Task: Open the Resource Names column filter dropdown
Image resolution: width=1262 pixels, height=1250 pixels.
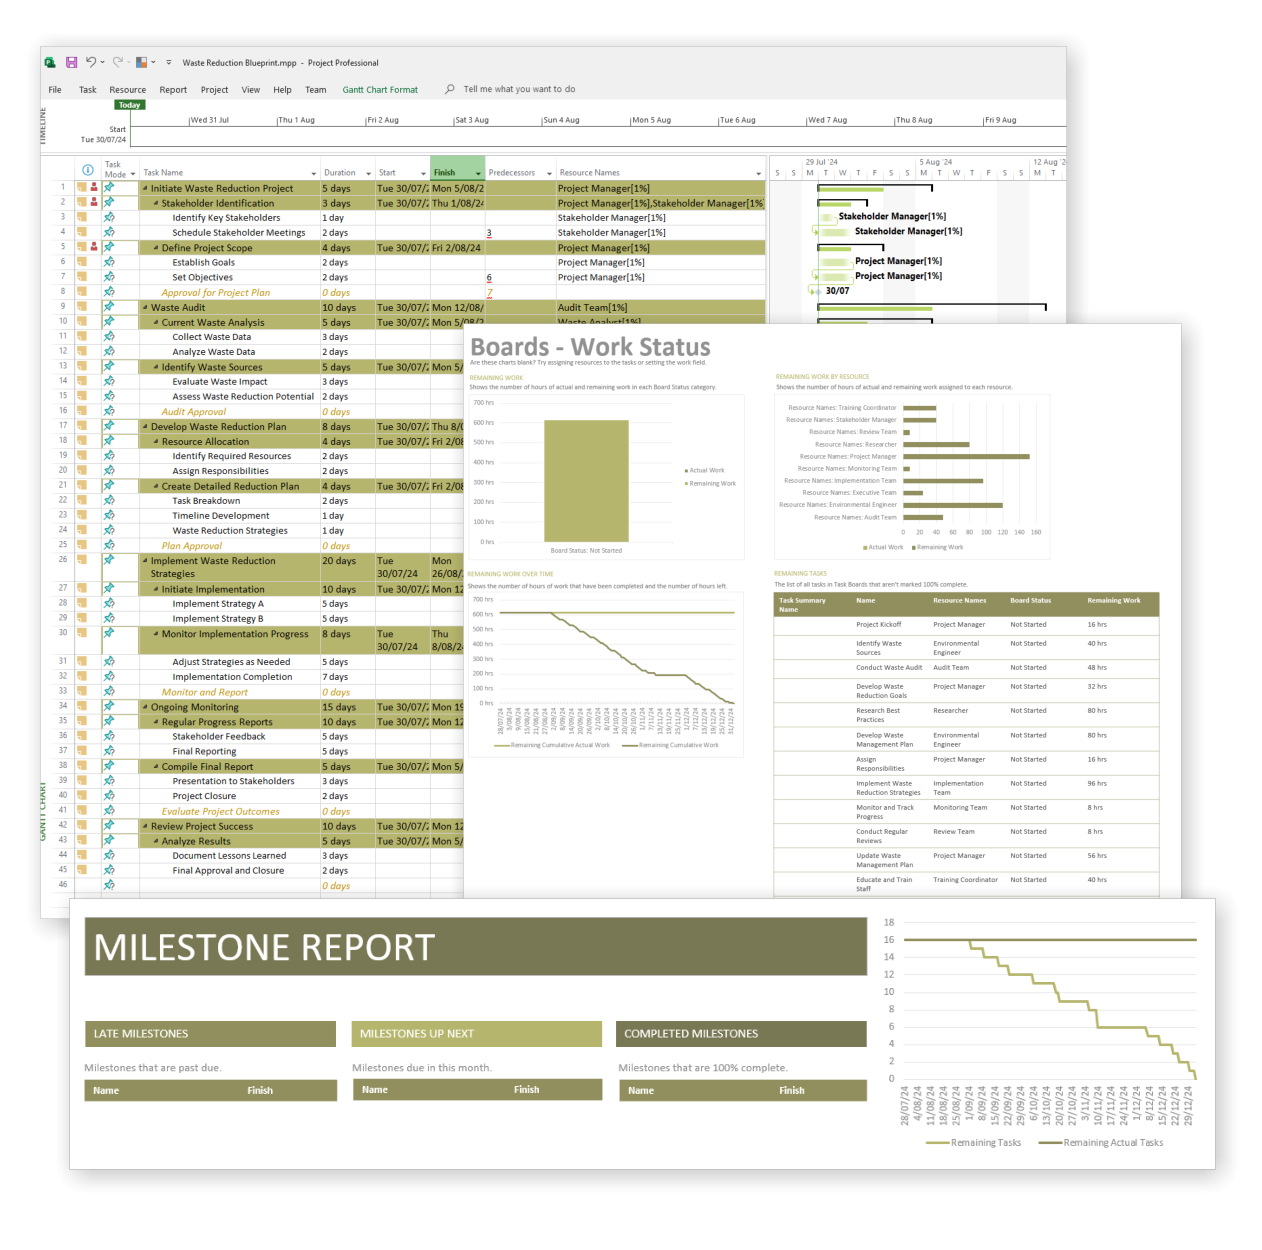Action: [x=758, y=174]
